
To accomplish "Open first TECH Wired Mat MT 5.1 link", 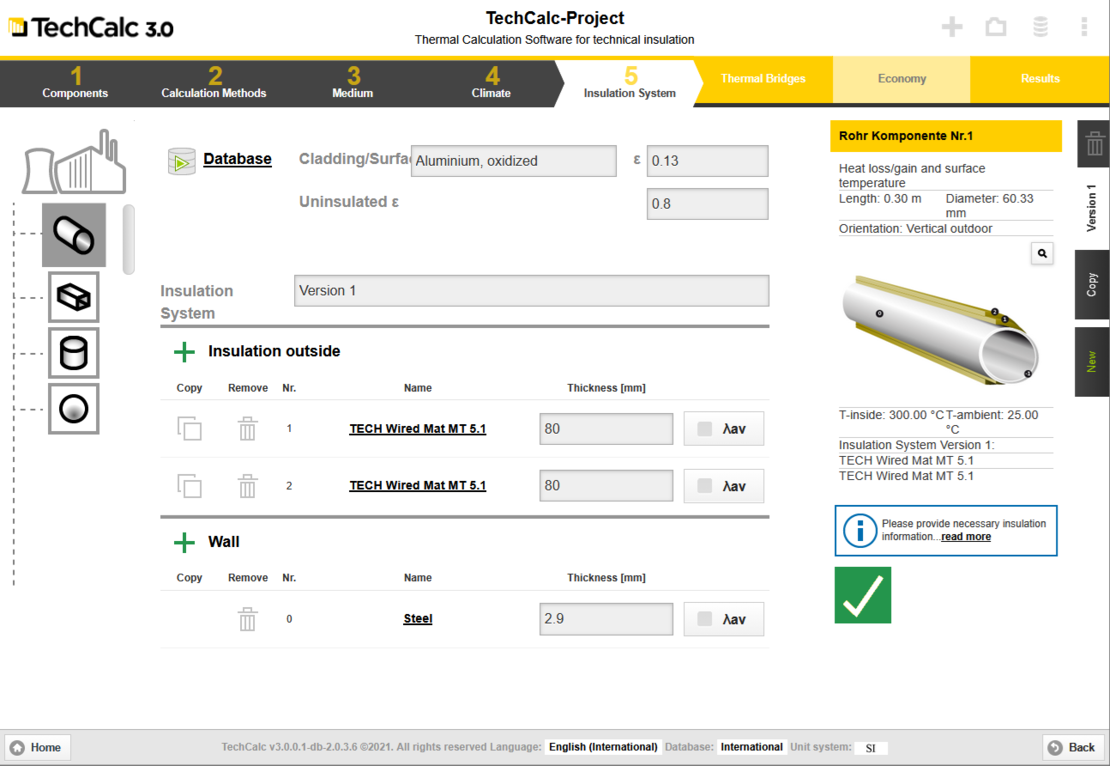I will [x=418, y=428].
